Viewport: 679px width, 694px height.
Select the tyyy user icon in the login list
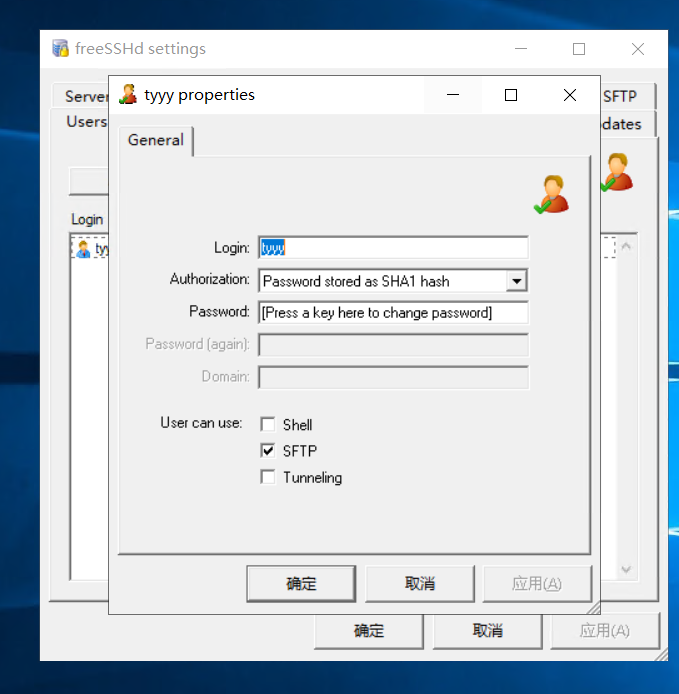click(x=83, y=249)
